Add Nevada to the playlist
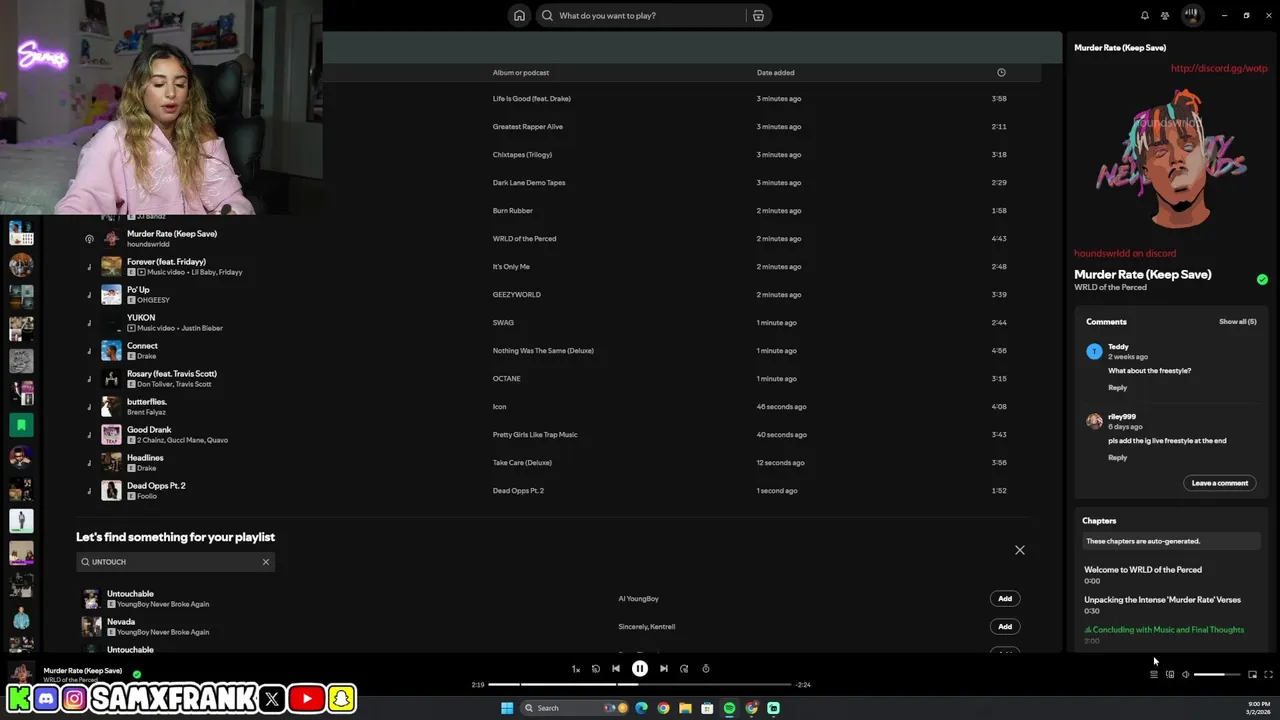The width and height of the screenshot is (1280, 720). click(x=1005, y=627)
